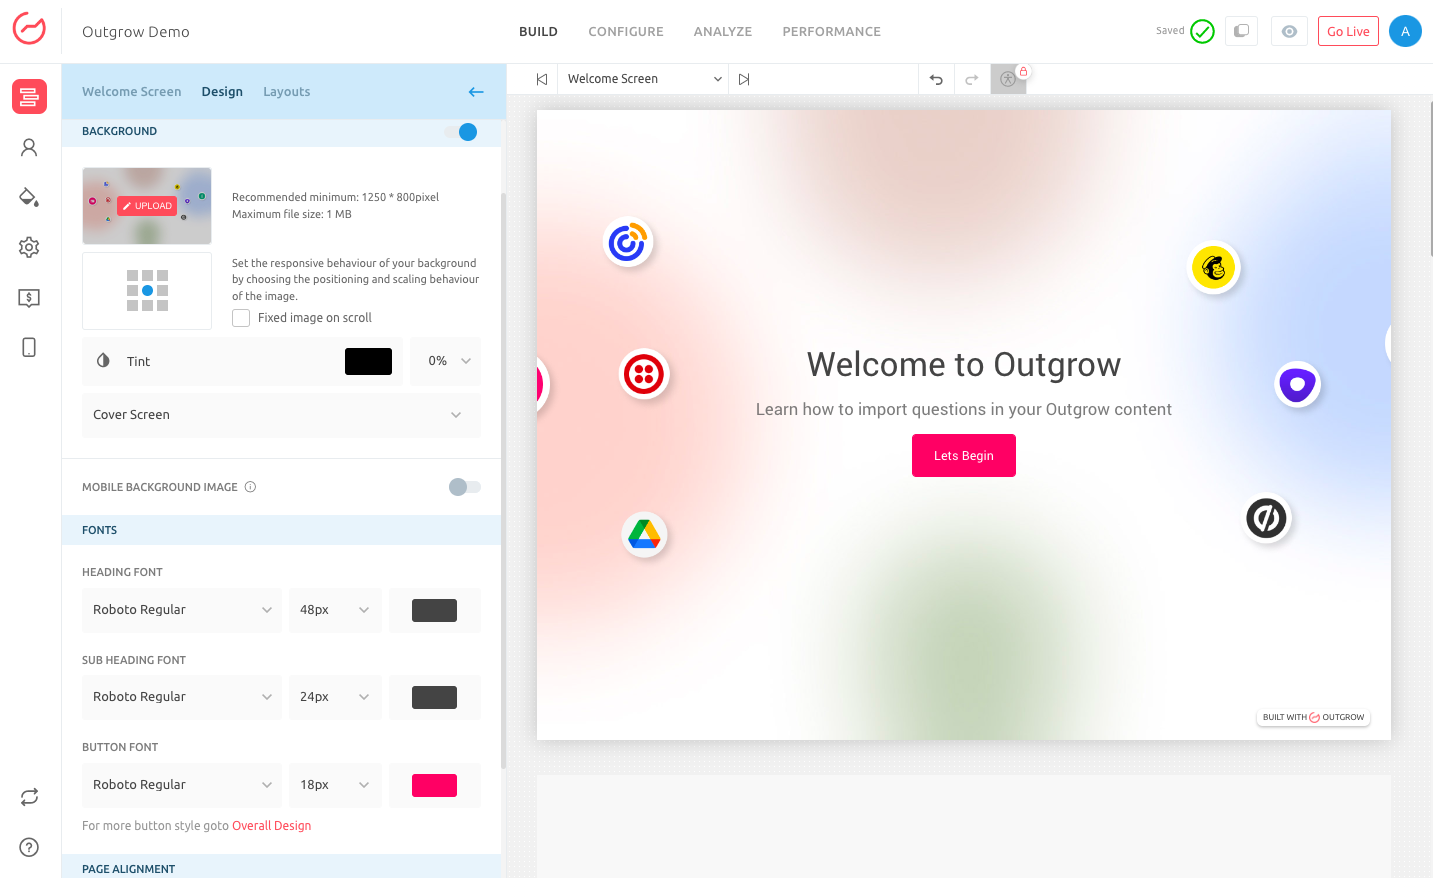Click the Google Drive logo on canvas
The image size is (1433, 878).
644,535
